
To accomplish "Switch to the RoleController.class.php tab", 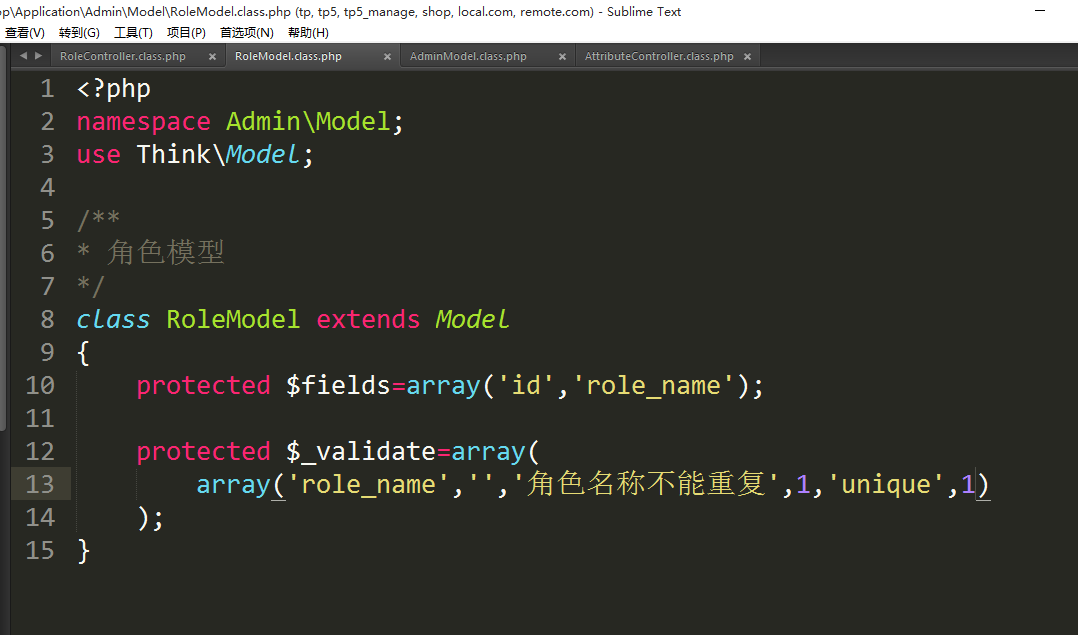I will click(x=122, y=57).
